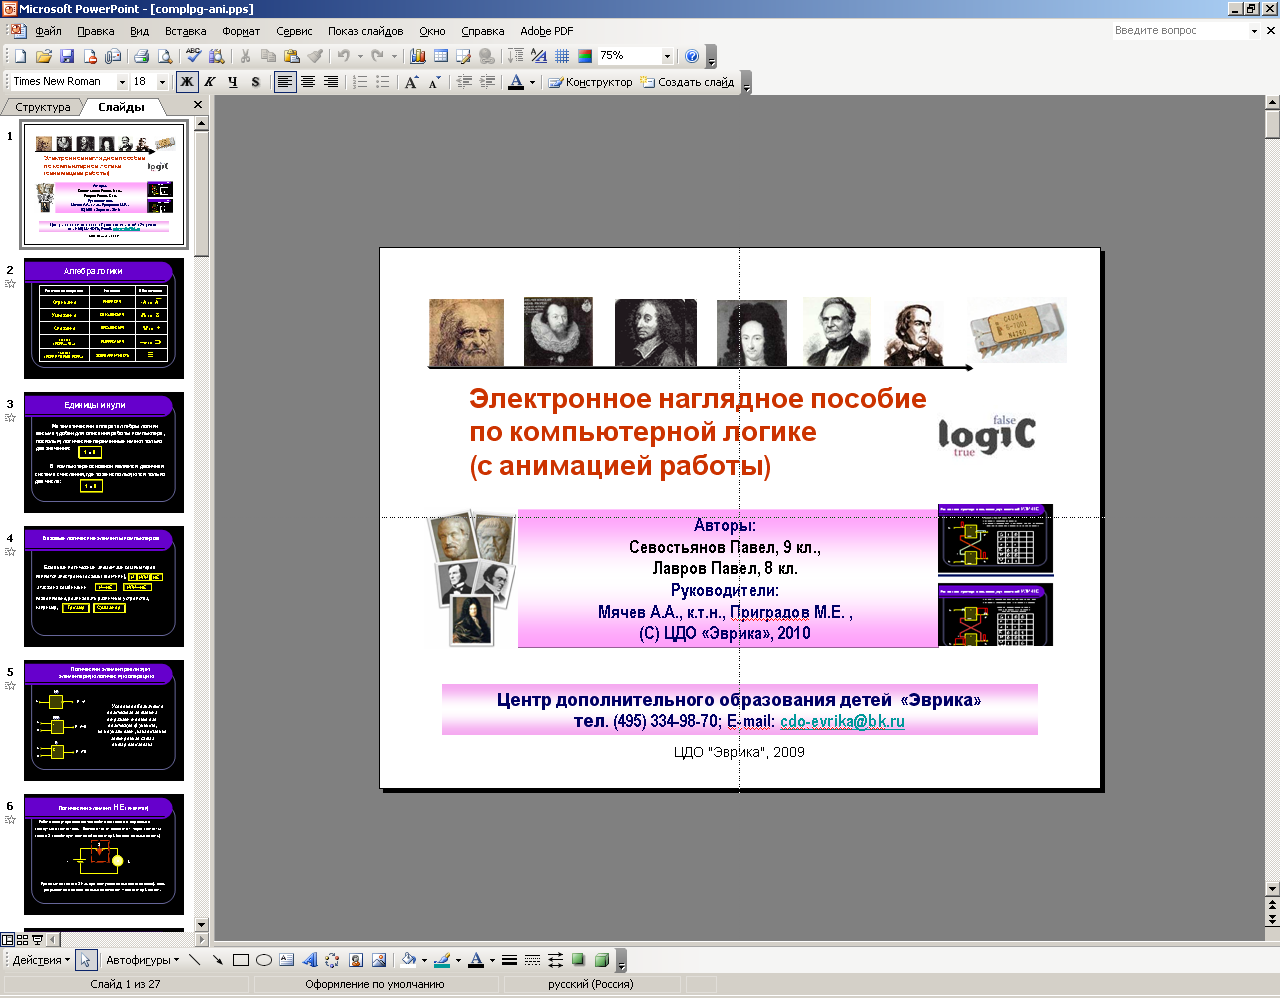Align text right

point(331,82)
